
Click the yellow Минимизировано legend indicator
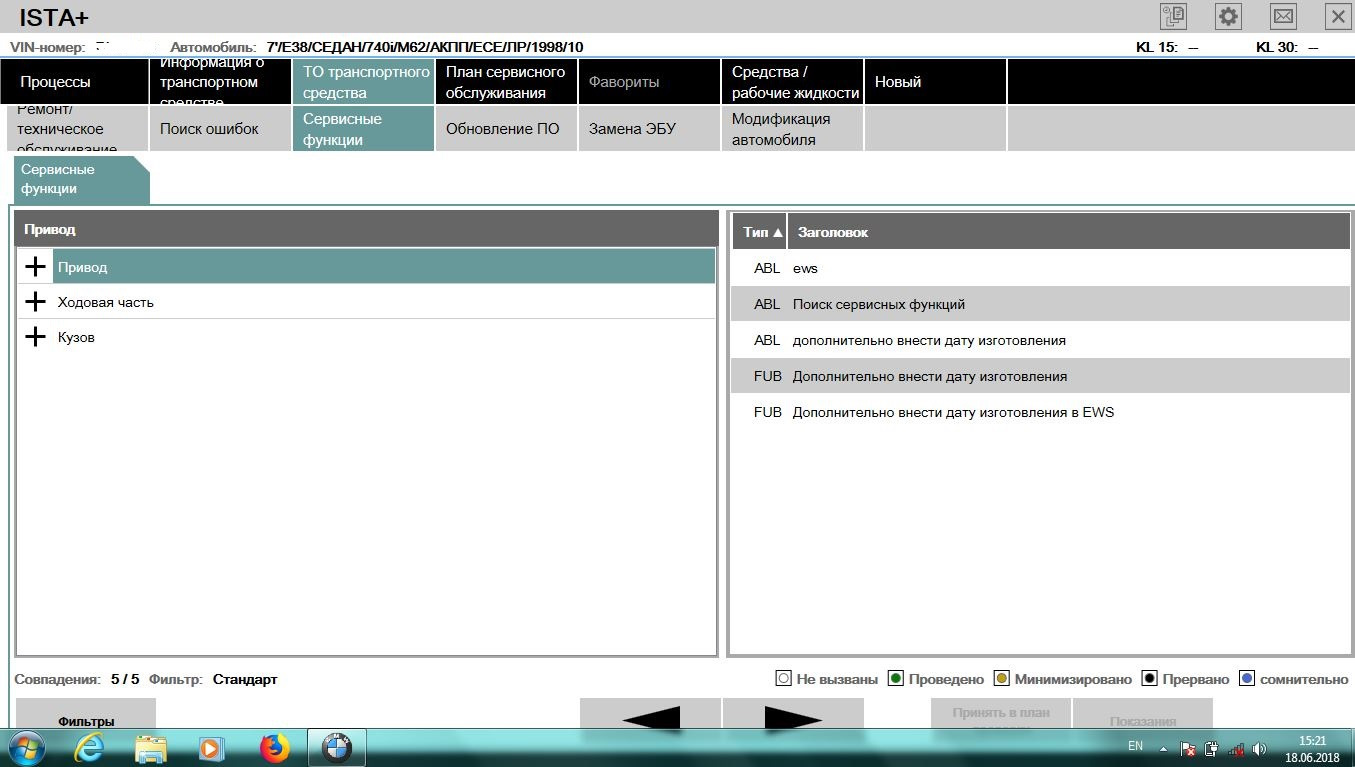pos(1002,679)
